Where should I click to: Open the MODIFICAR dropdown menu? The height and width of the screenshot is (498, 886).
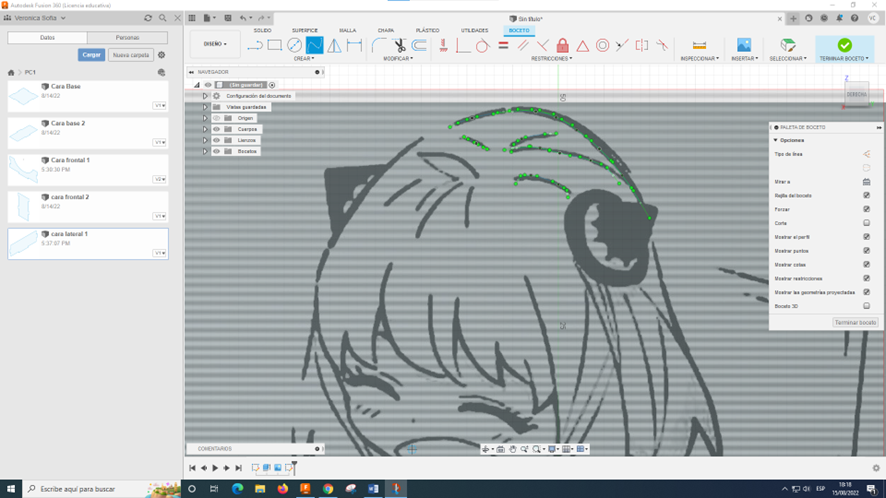pyautogui.click(x=398, y=59)
